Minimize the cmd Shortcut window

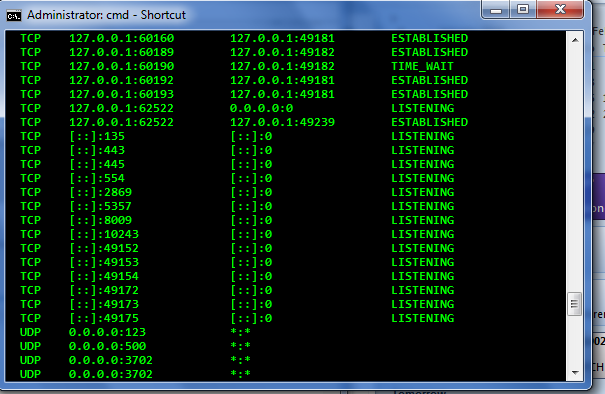(495, 10)
